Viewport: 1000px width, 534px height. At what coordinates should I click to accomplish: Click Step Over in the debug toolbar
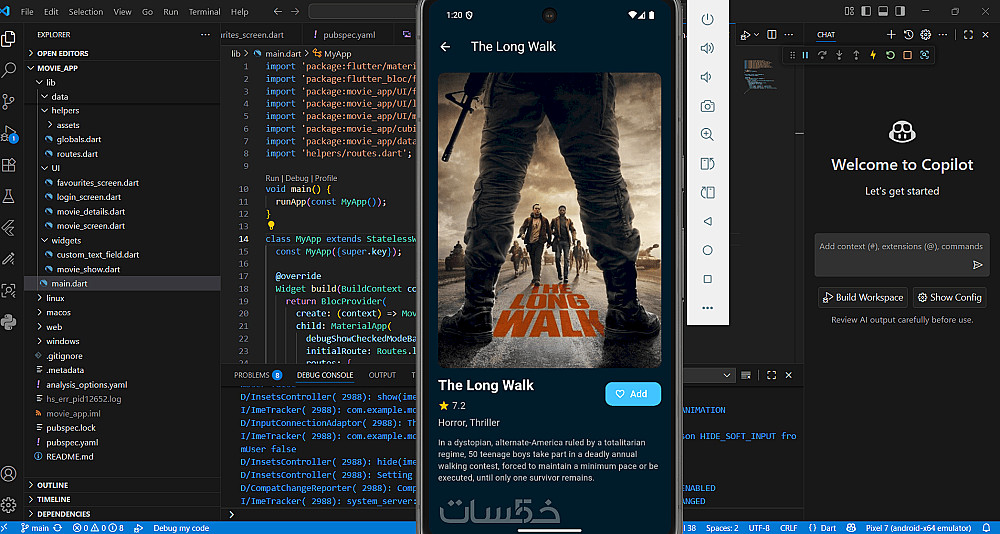point(822,56)
